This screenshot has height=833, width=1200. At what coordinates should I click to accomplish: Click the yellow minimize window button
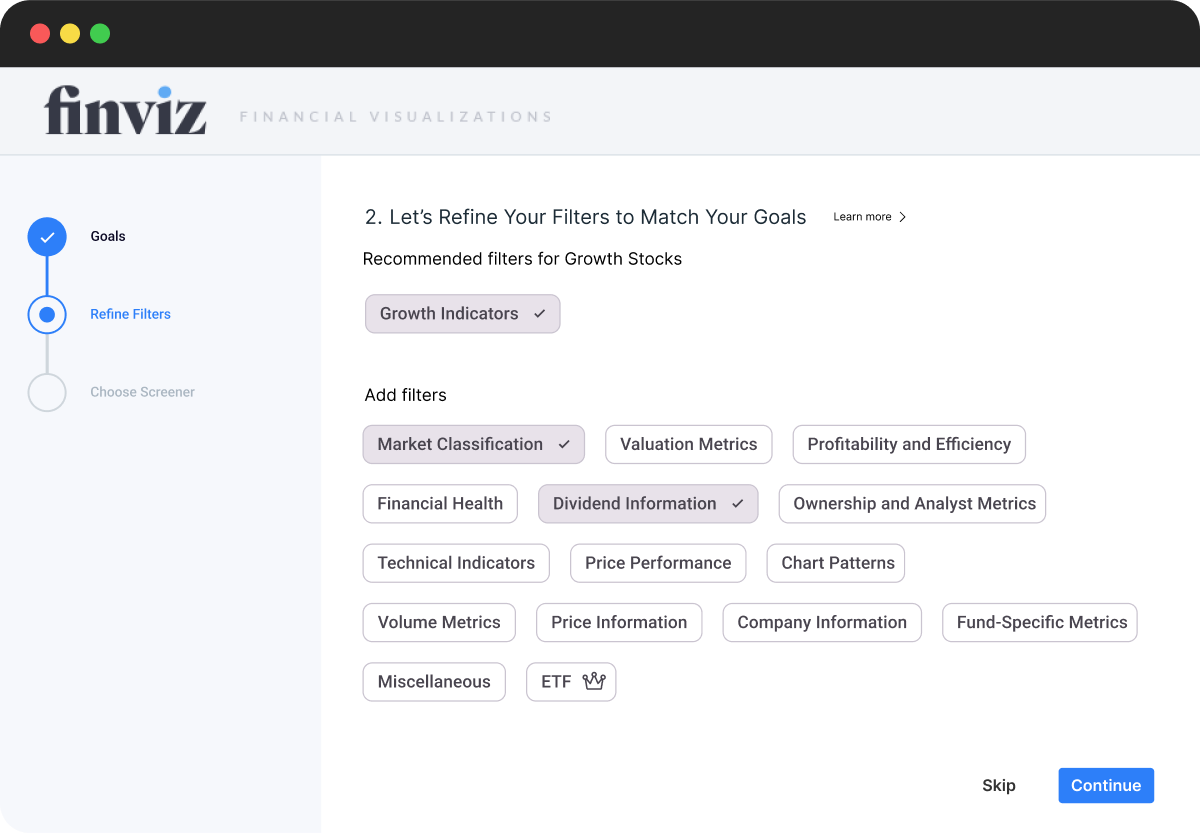[x=70, y=33]
